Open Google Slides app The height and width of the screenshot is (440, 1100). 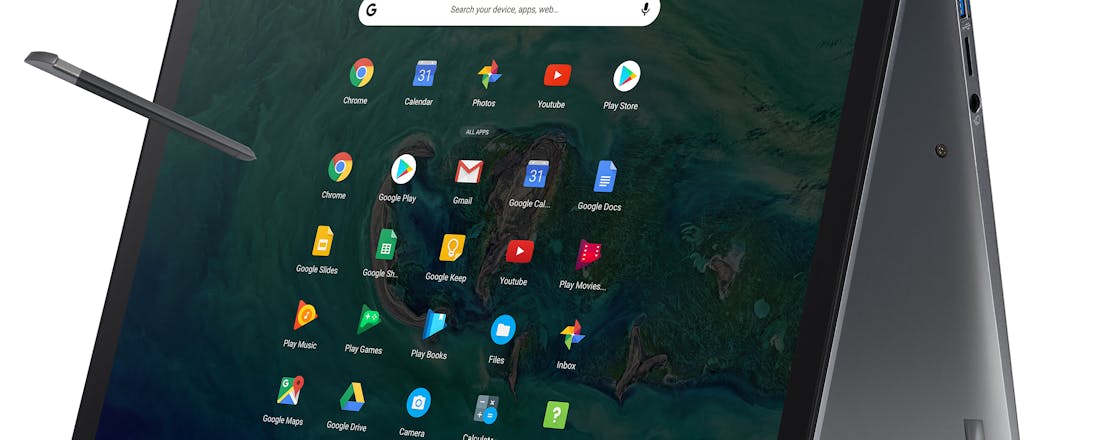pos(322,242)
